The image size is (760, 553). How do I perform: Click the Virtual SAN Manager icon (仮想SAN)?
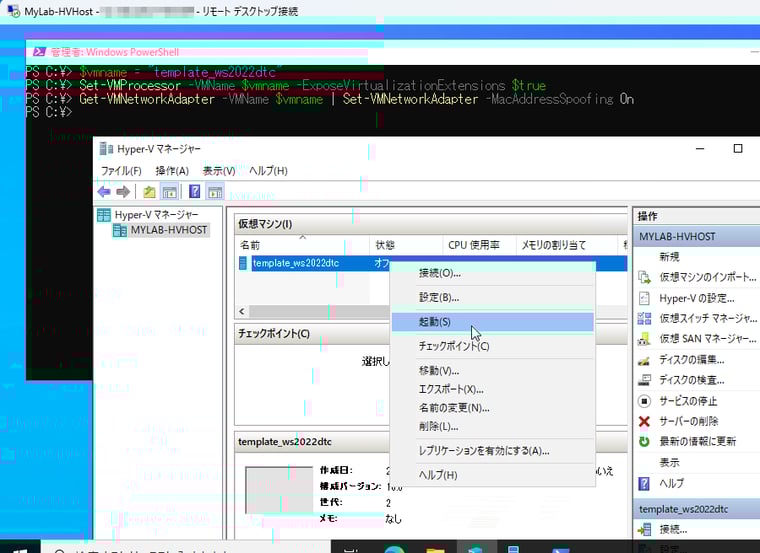(644, 339)
